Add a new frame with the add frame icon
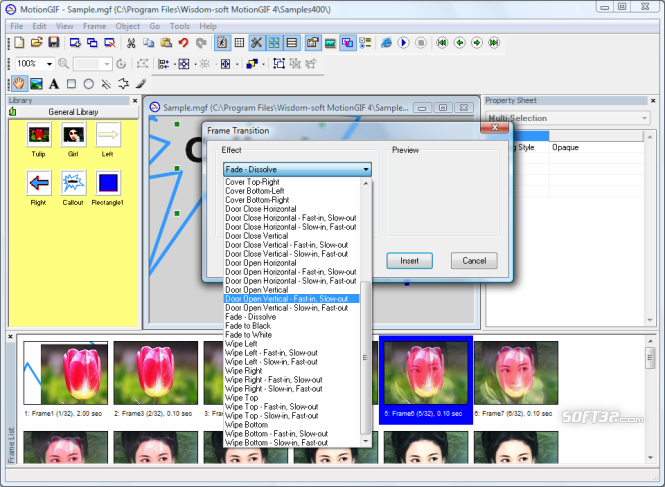 75,43
